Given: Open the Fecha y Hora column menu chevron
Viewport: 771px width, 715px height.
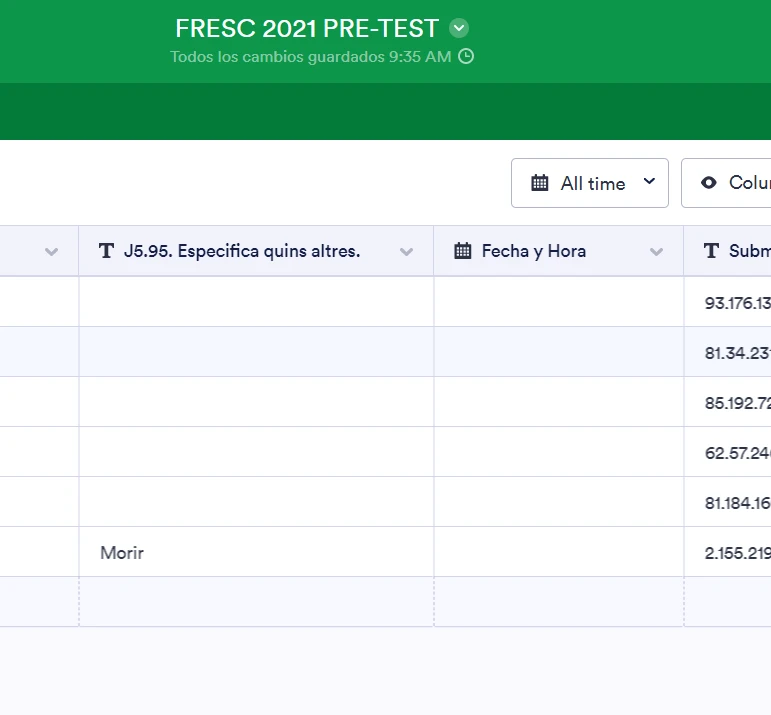Looking at the screenshot, I should pos(656,252).
